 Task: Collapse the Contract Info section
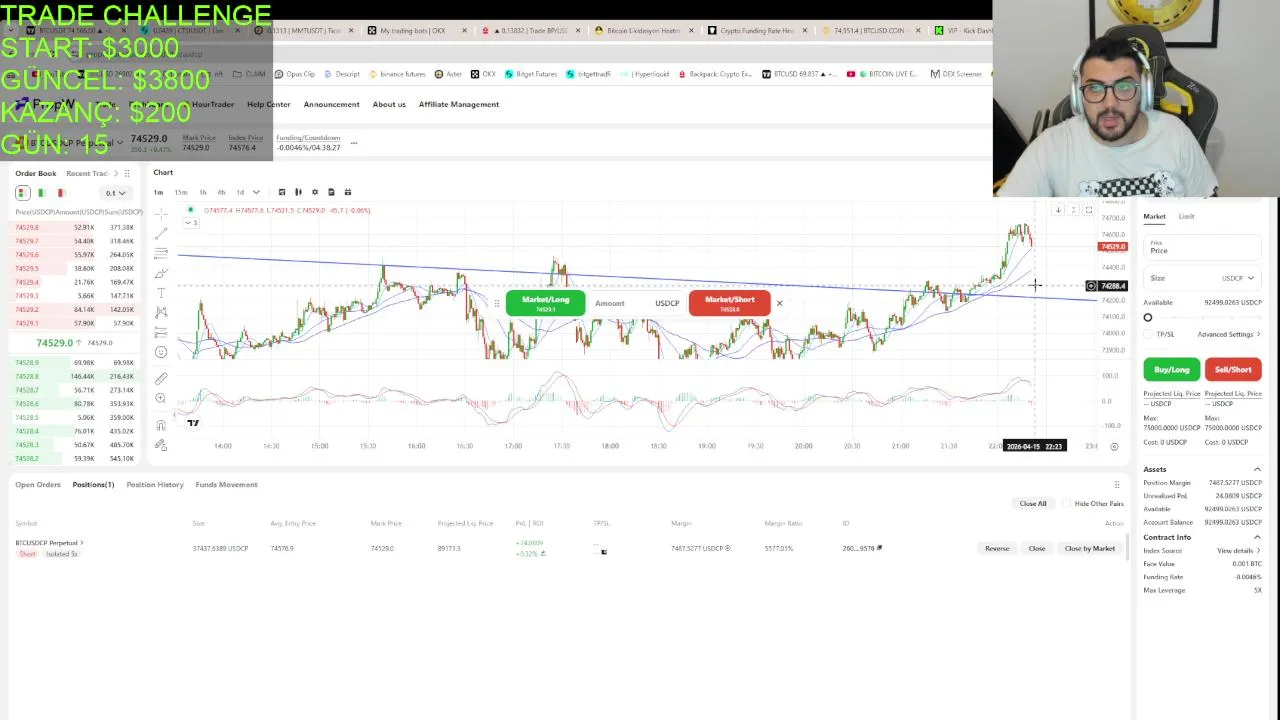(x=1257, y=537)
